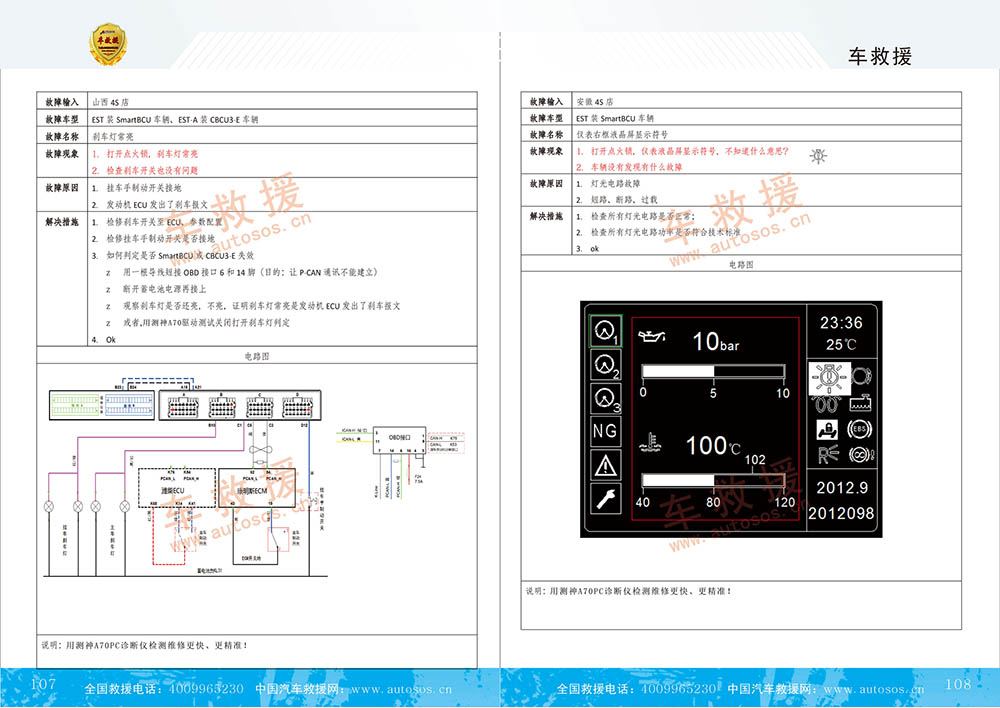This screenshot has height=708, width=1000.
Task: Click the highlighted lamp fault symbol
Action: [x=828, y=377]
